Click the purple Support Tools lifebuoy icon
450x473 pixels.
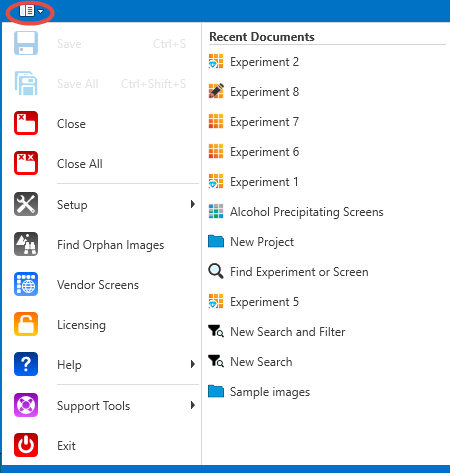[26, 405]
